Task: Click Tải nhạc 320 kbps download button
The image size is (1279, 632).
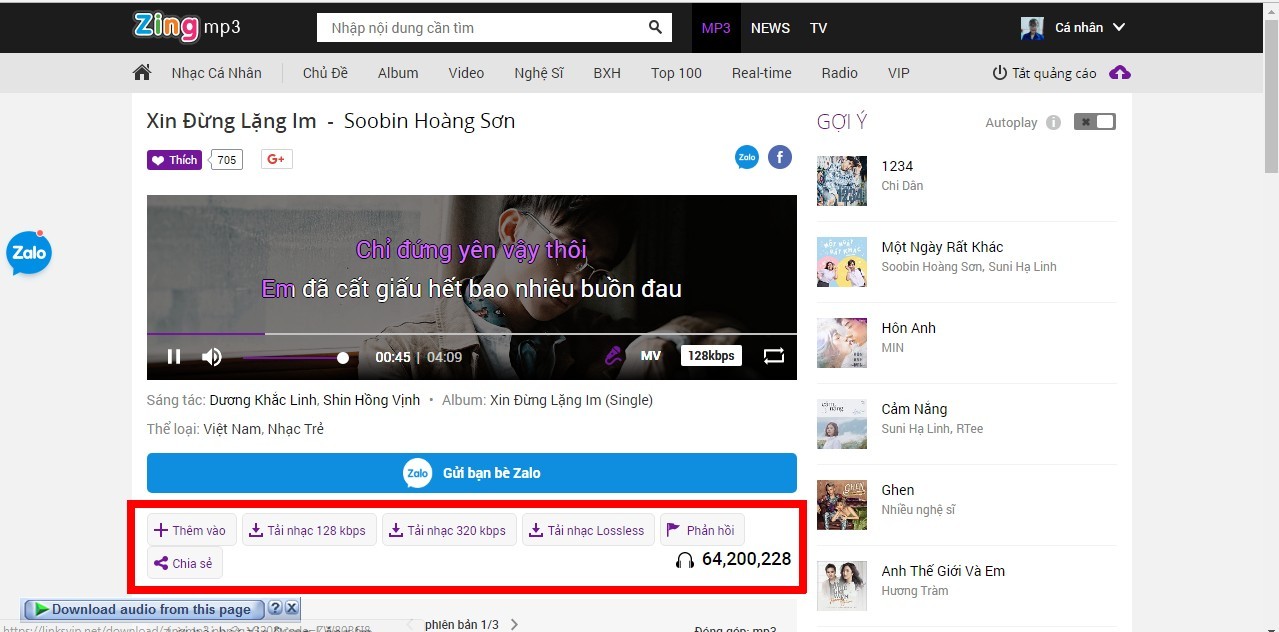Action: [448, 530]
